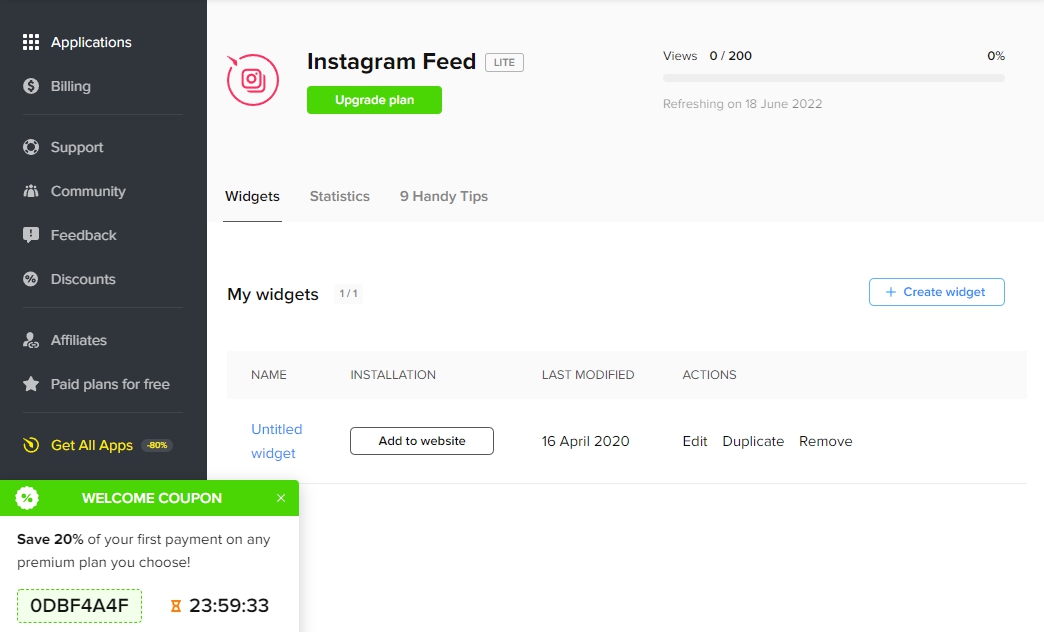Click Add to website for Untitled widget
The height and width of the screenshot is (632, 1044).
tap(421, 440)
